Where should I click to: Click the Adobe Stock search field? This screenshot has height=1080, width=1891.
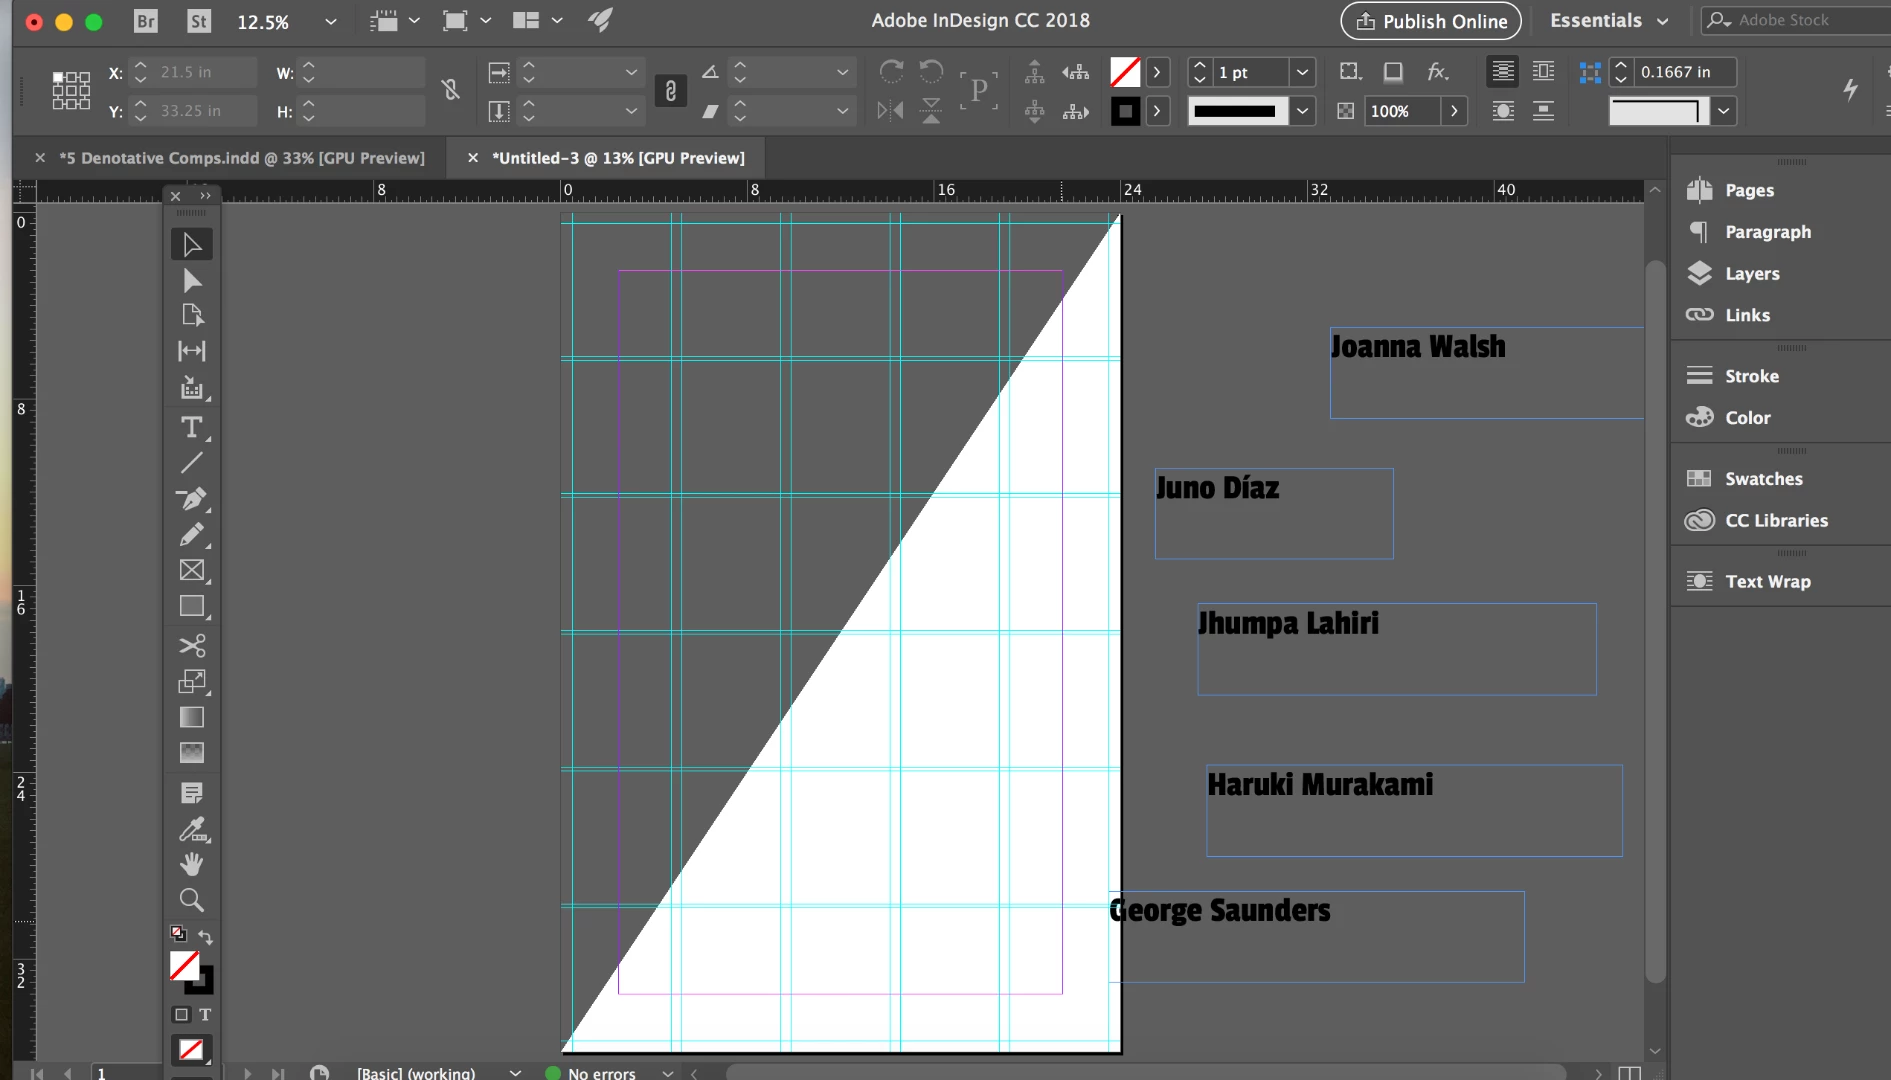1796,20
